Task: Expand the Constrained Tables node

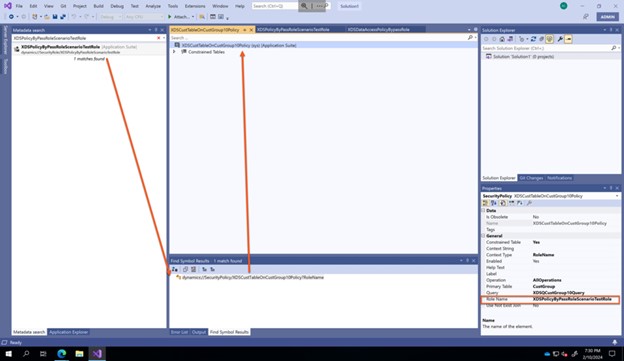Action: tap(174, 52)
